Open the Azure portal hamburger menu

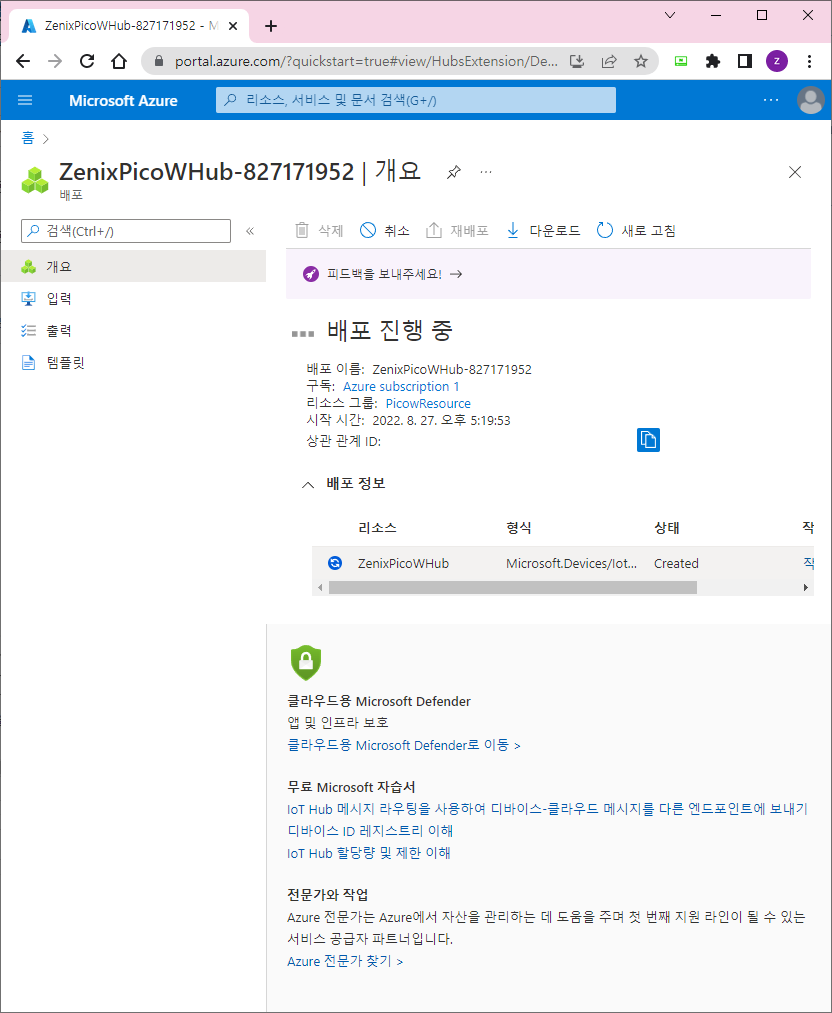click(25, 100)
